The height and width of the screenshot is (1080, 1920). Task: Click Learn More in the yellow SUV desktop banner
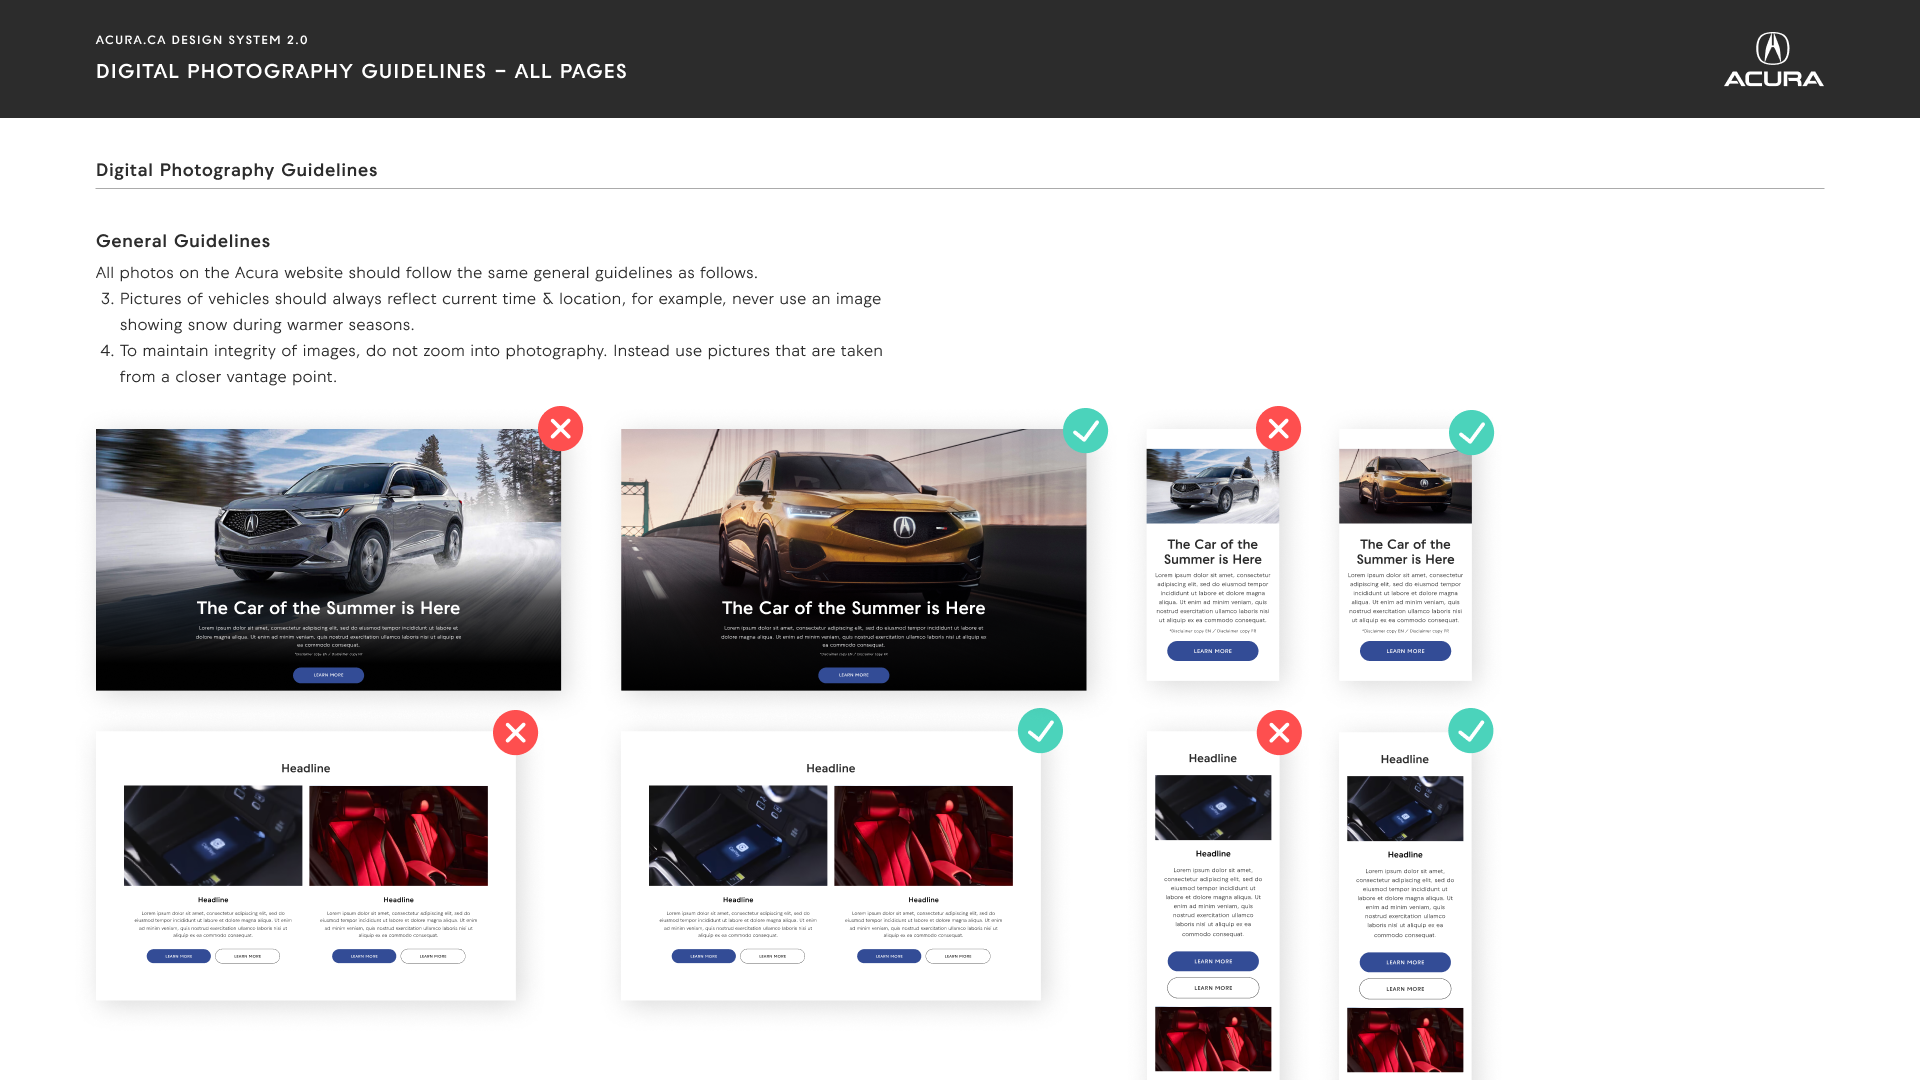tap(853, 675)
